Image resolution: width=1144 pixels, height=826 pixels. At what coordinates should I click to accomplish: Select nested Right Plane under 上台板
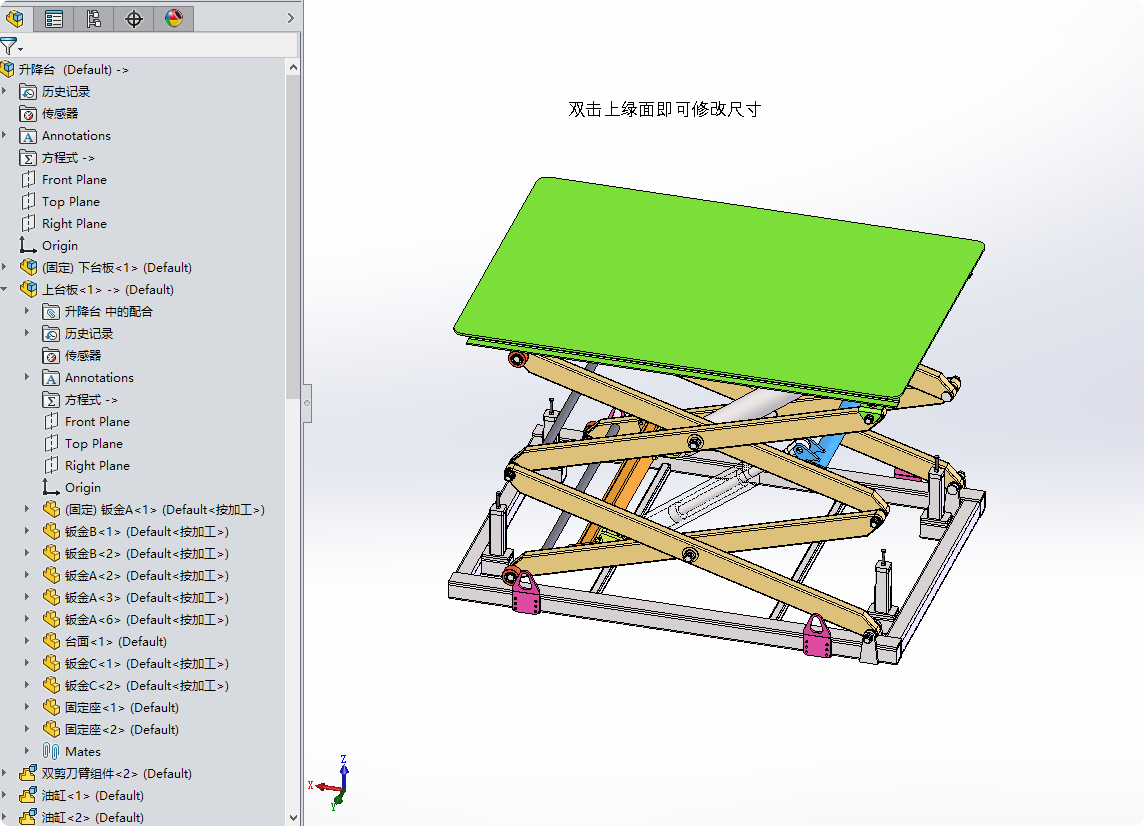click(x=97, y=466)
